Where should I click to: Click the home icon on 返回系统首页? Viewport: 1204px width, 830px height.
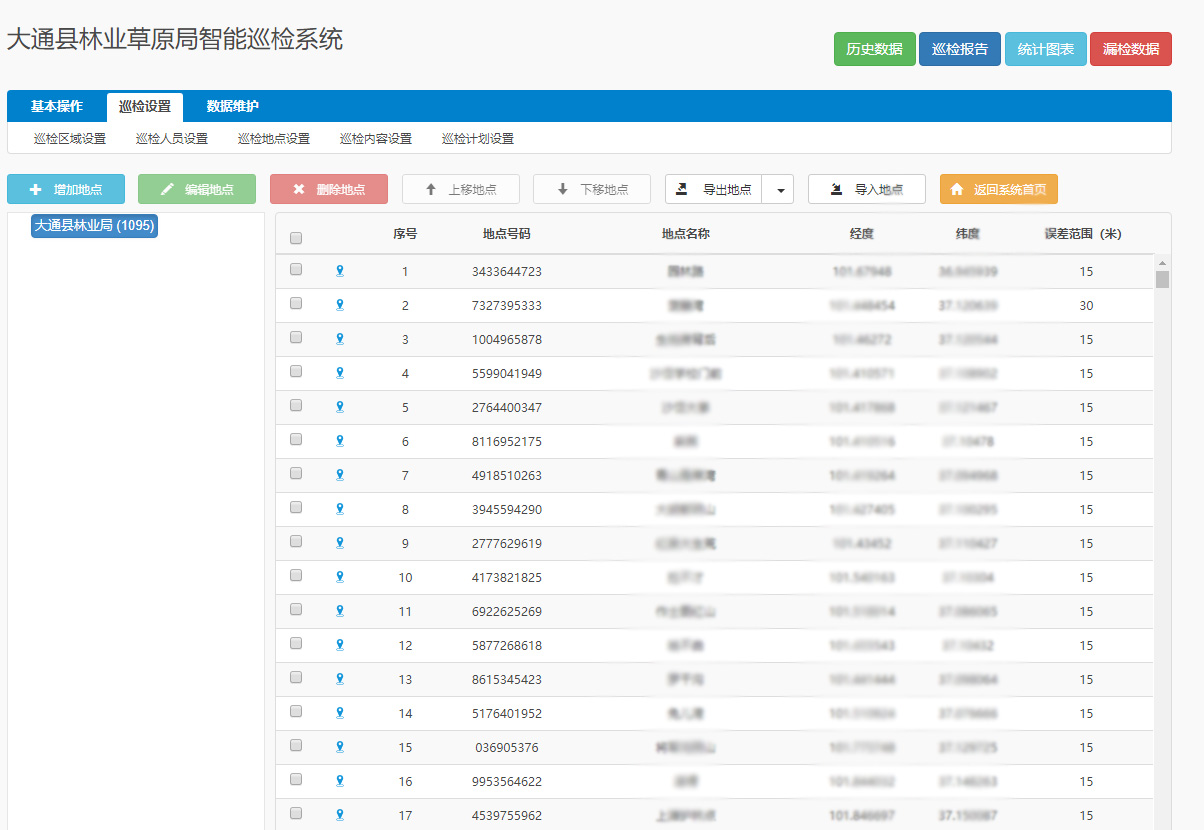pyautogui.click(x=957, y=189)
